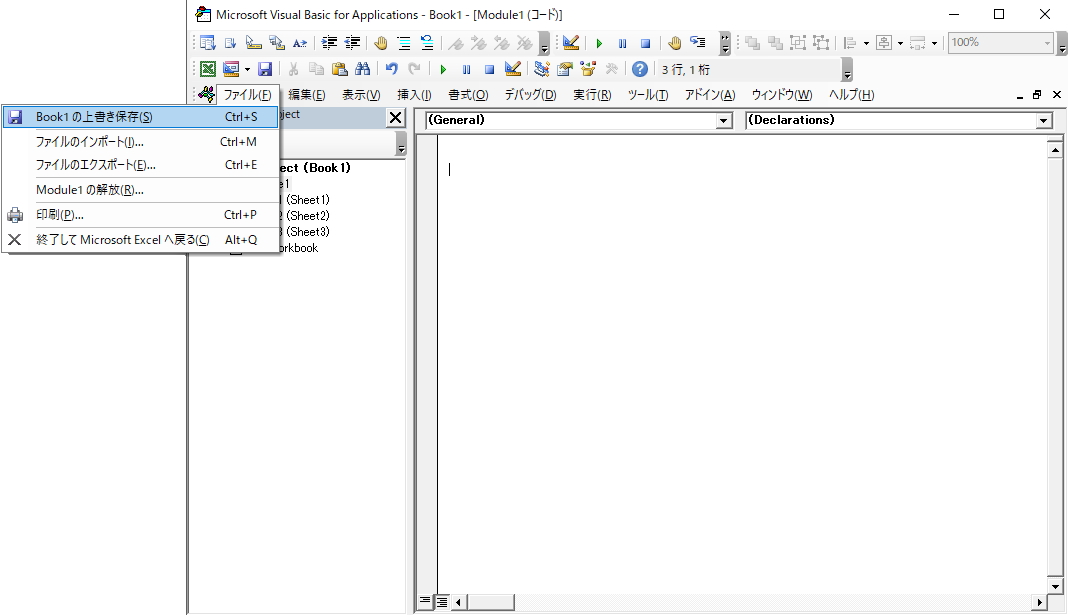
Task: Choose Module1 の解放 menu entry
Action: (x=141, y=190)
